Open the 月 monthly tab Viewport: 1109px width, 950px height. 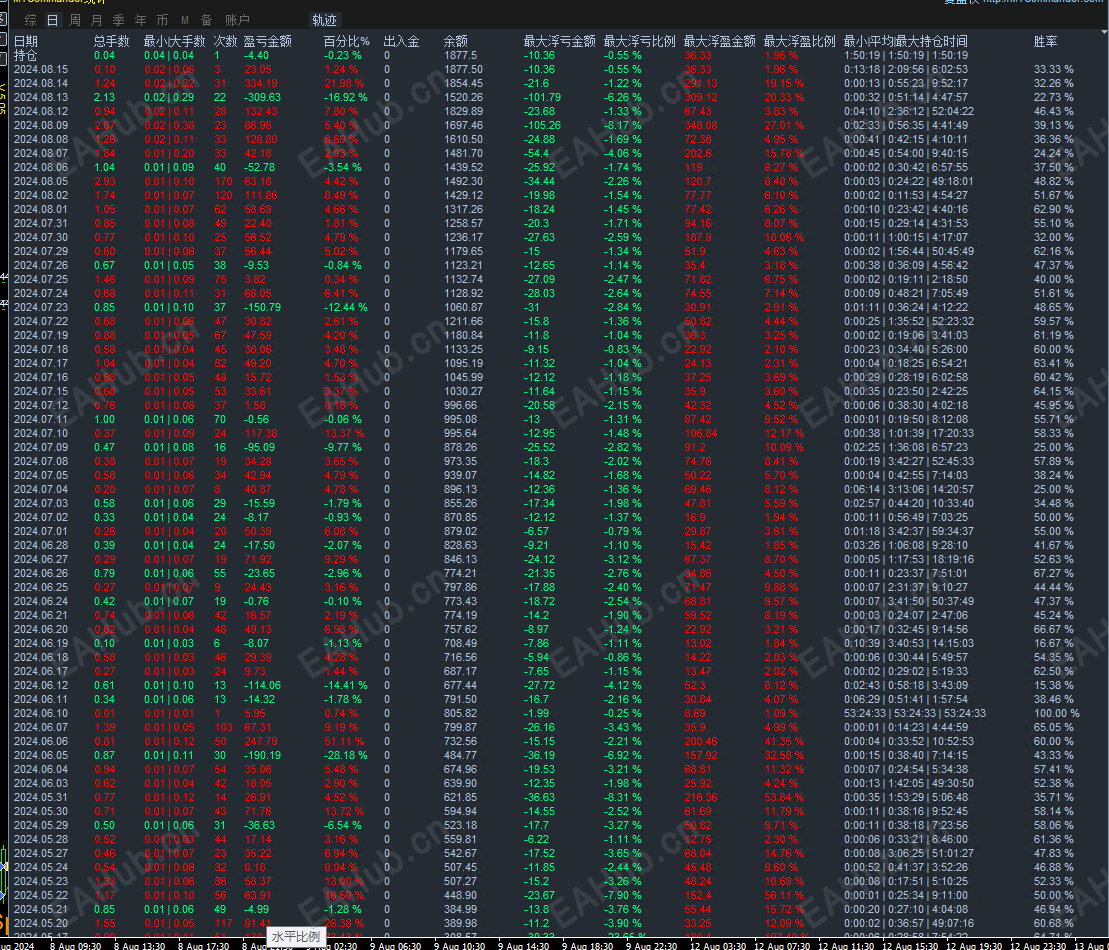pos(97,20)
